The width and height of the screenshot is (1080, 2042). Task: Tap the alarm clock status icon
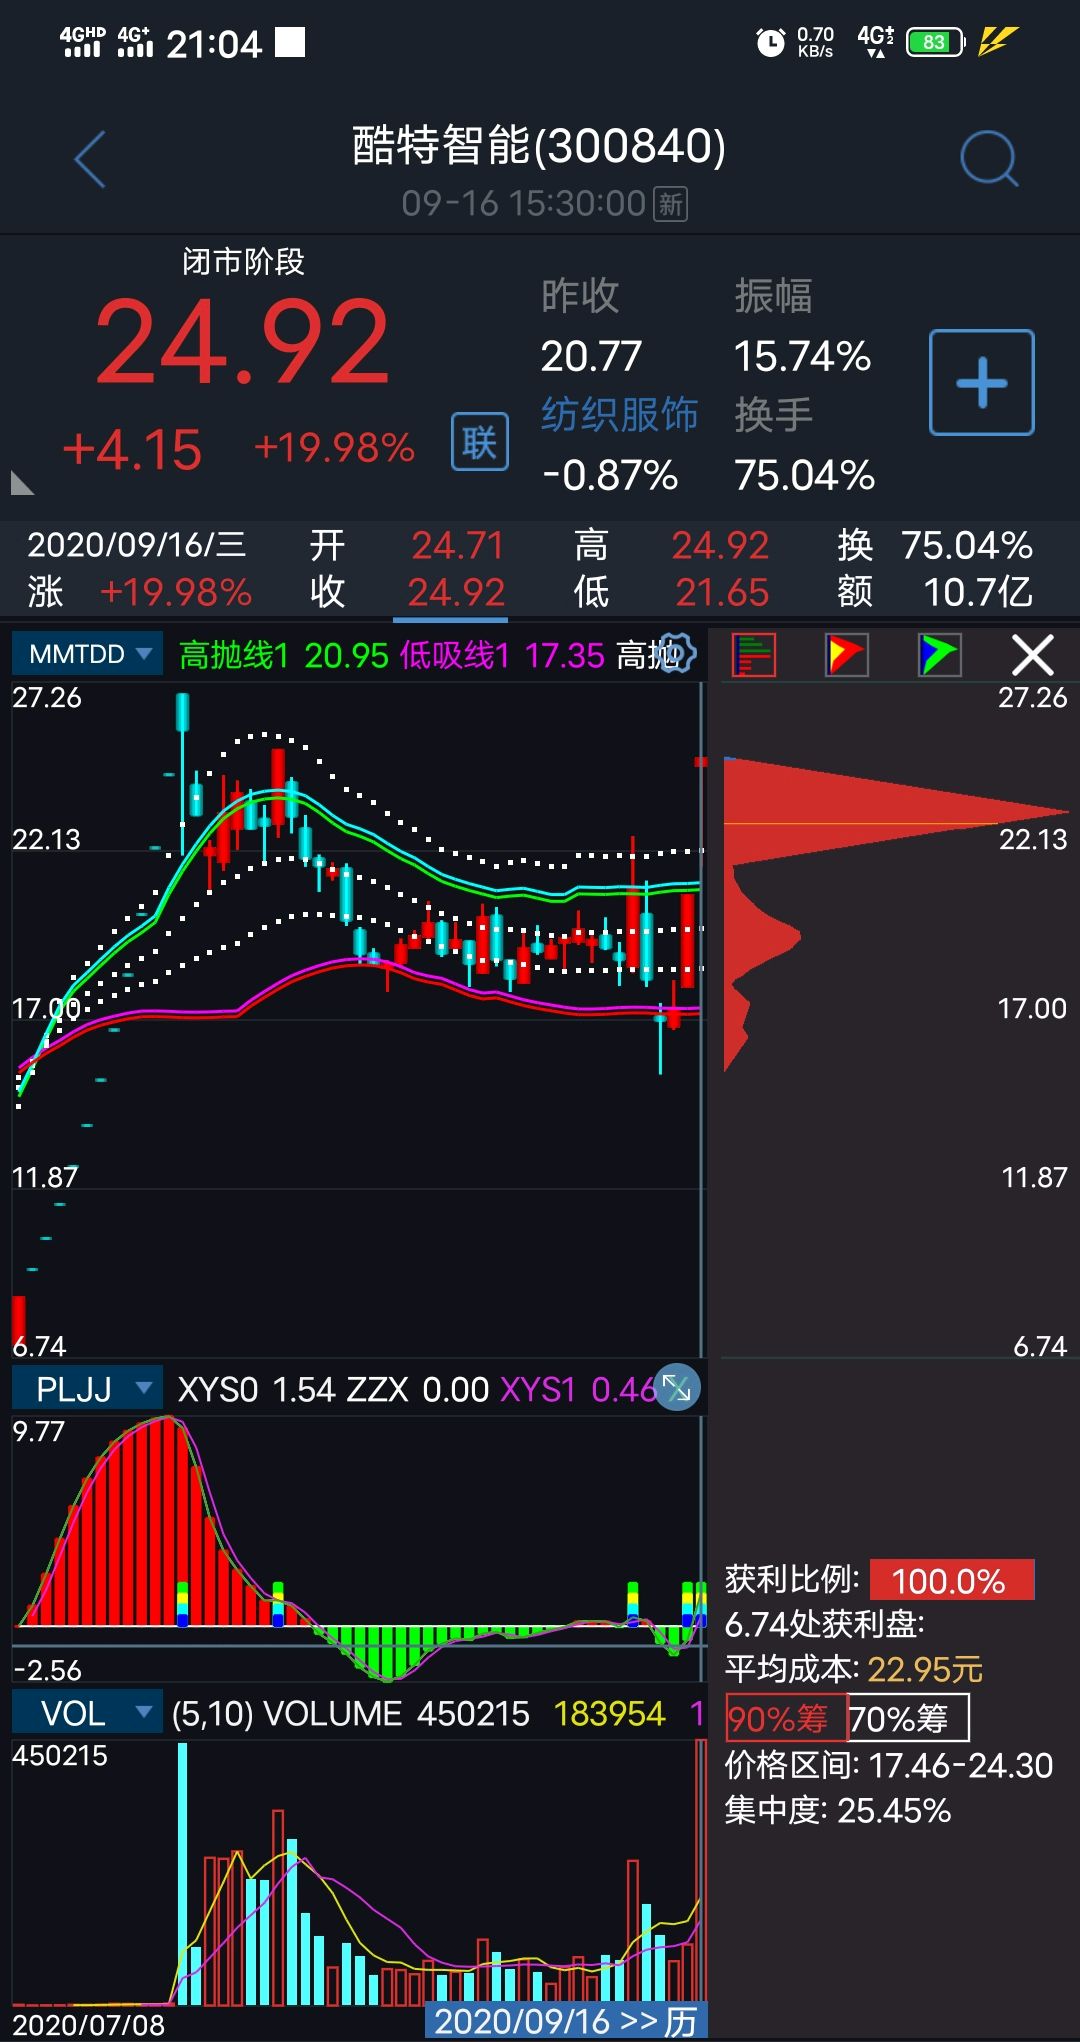click(x=771, y=42)
